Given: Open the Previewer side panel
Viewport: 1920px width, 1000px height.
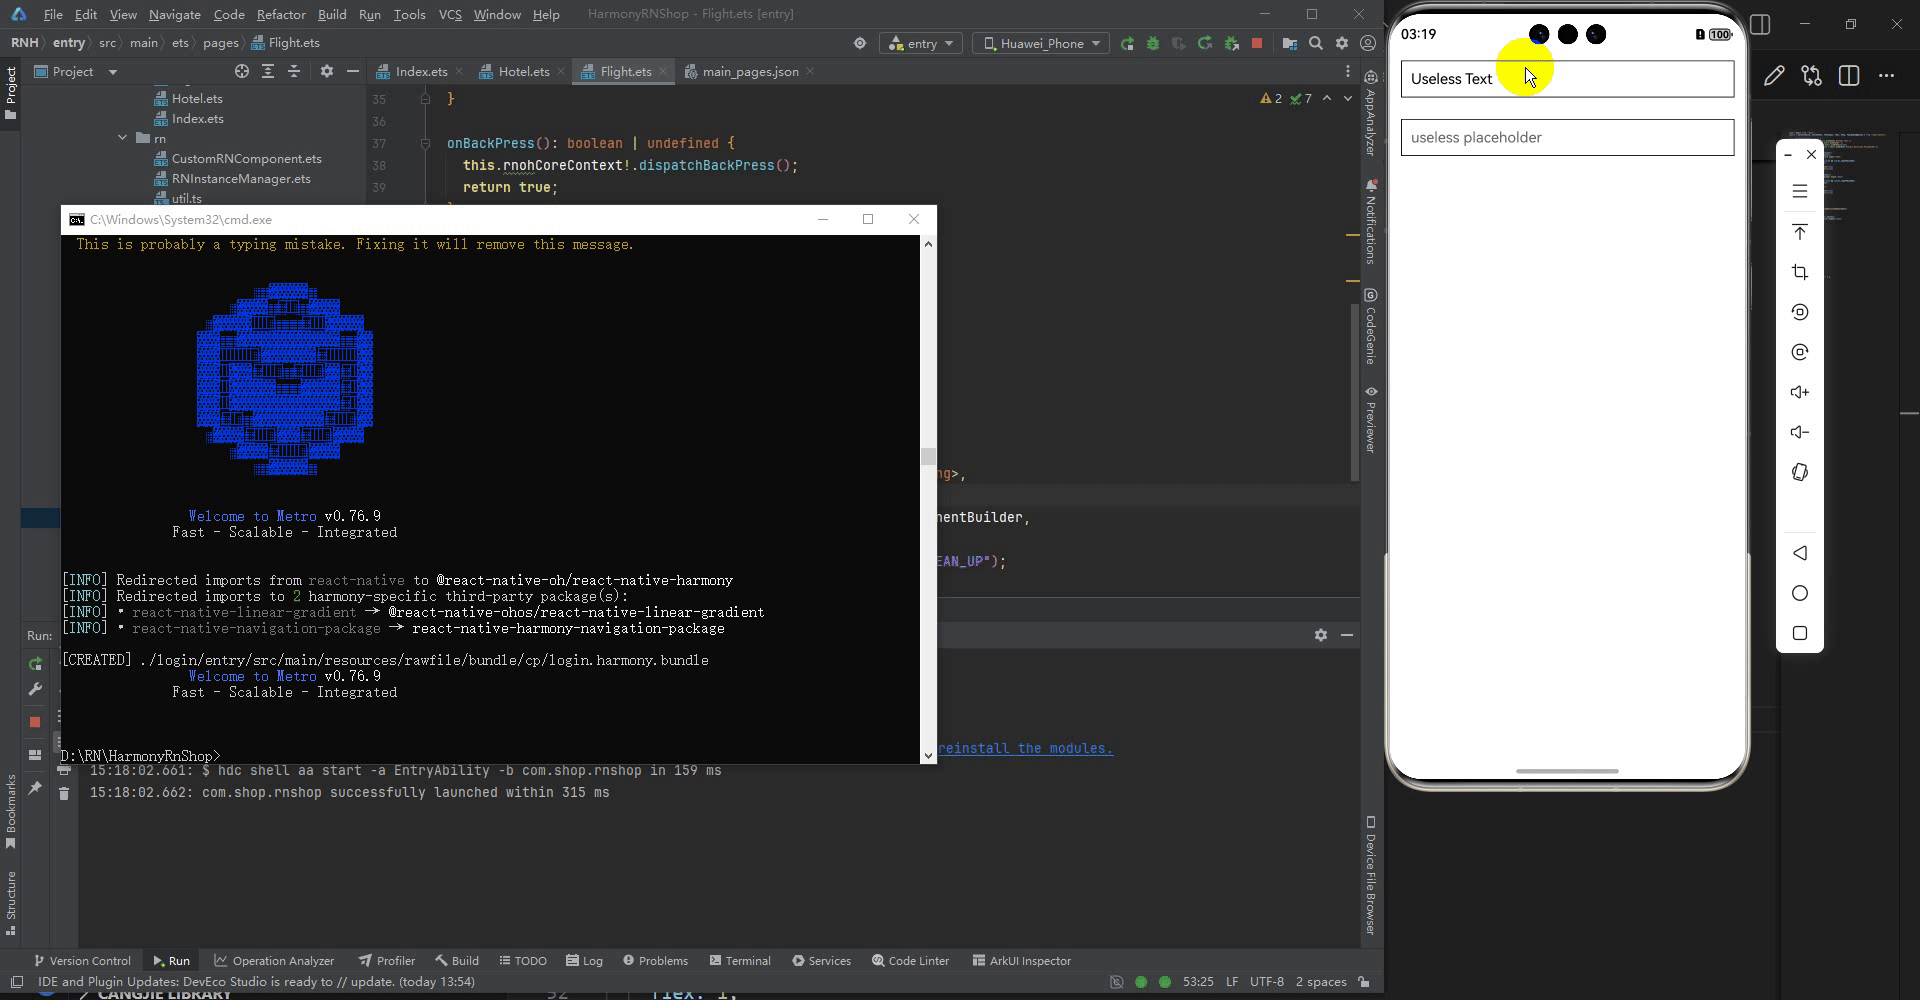Looking at the screenshot, I should click(1371, 419).
